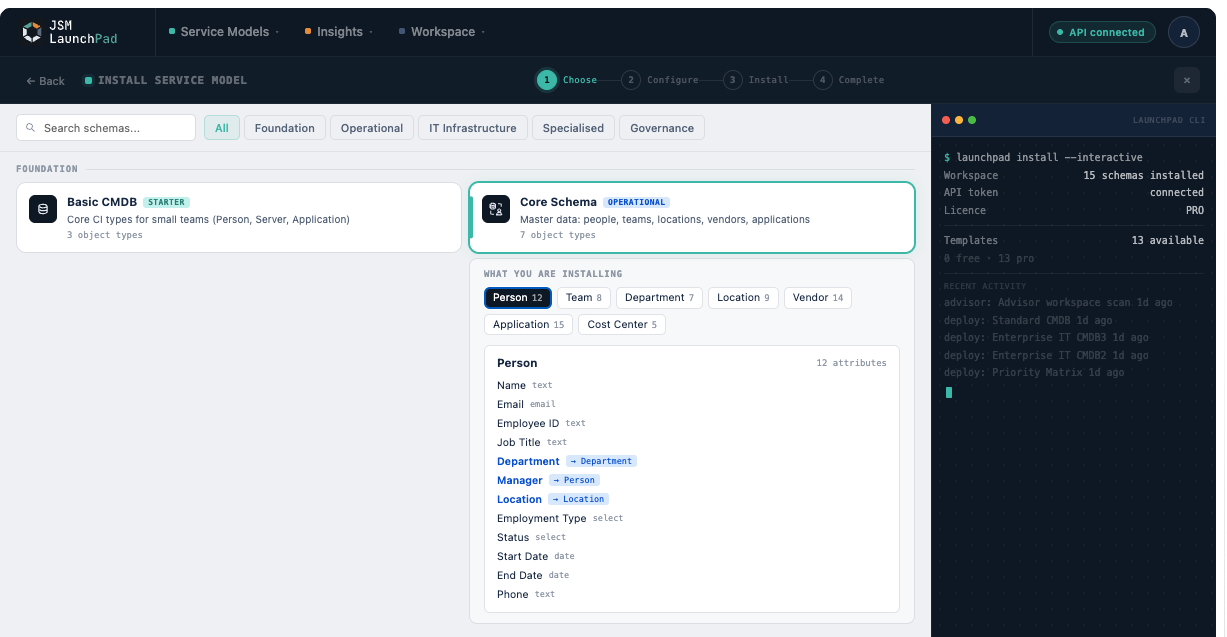Select the 'Governance' category tab

pos(661,128)
